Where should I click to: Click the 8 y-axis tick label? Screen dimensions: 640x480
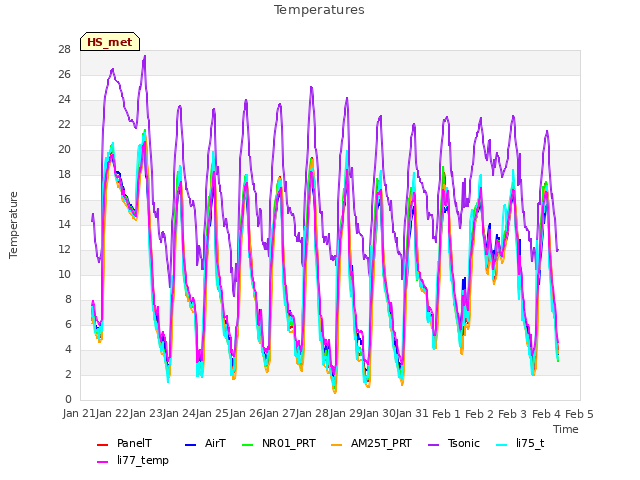pyautogui.click(x=68, y=300)
